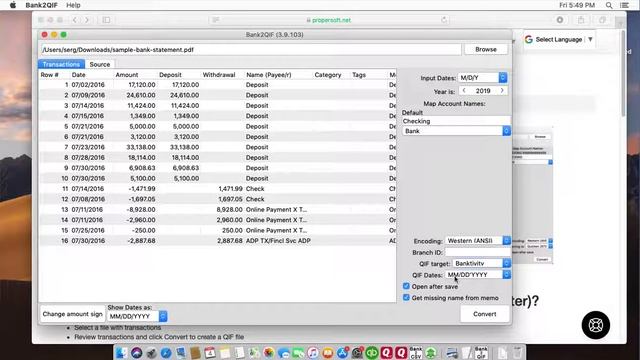
Task: Toggle Open after save checkbox
Action: (x=406, y=286)
